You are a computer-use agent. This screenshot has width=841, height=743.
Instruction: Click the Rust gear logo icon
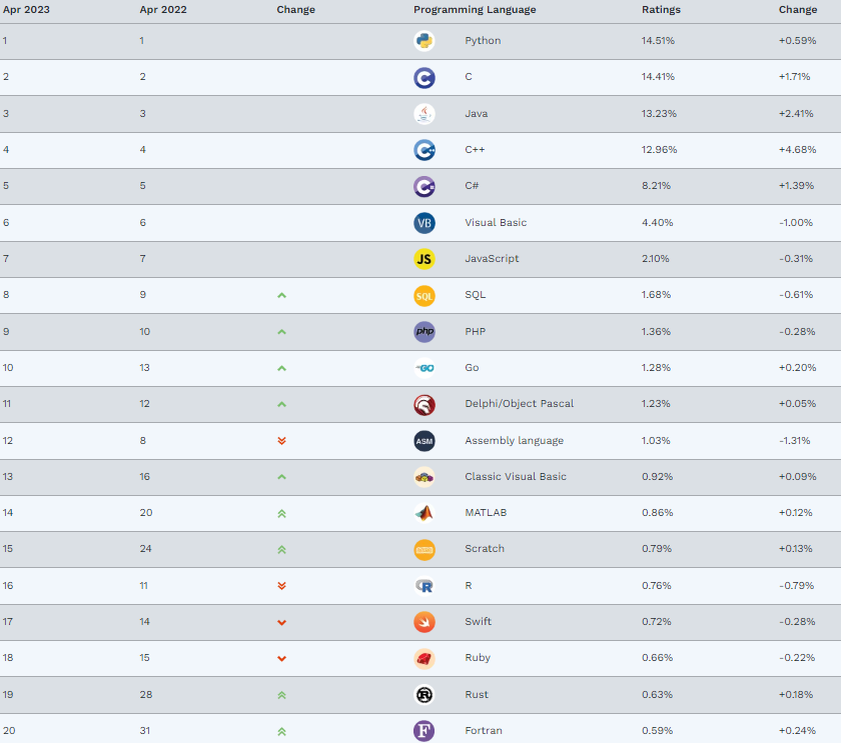[424, 695]
